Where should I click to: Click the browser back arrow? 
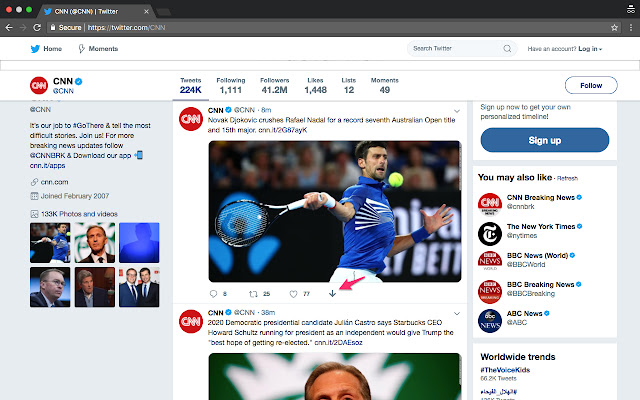click(9, 27)
